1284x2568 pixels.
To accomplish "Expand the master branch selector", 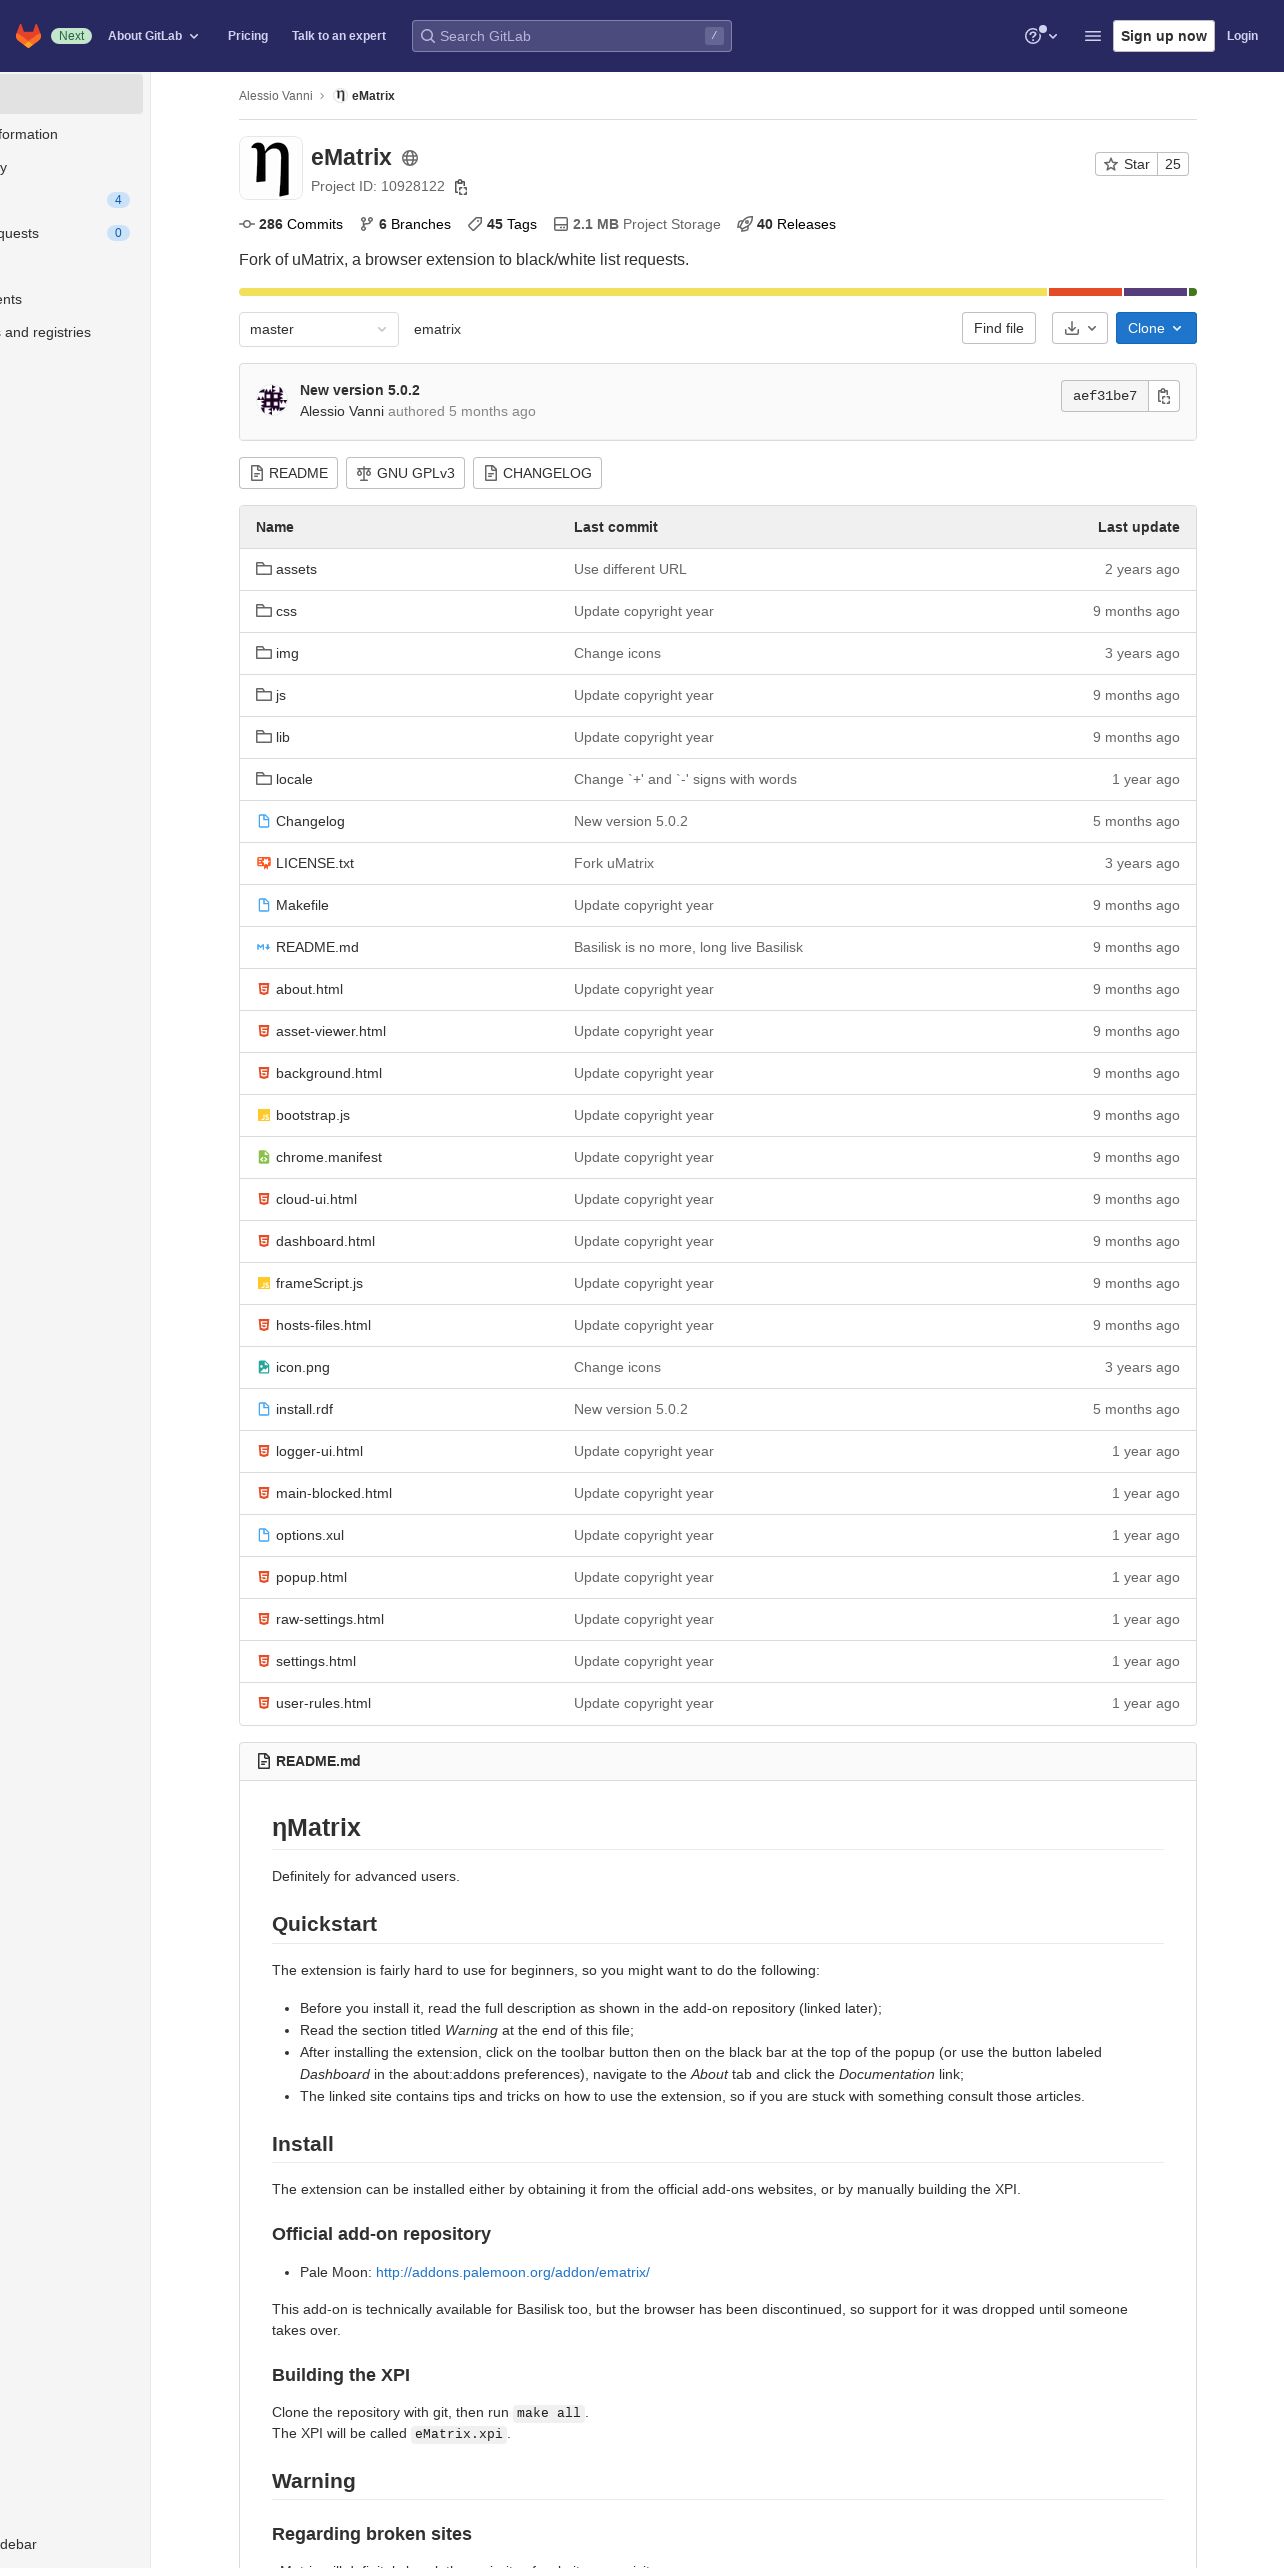I will coord(319,329).
